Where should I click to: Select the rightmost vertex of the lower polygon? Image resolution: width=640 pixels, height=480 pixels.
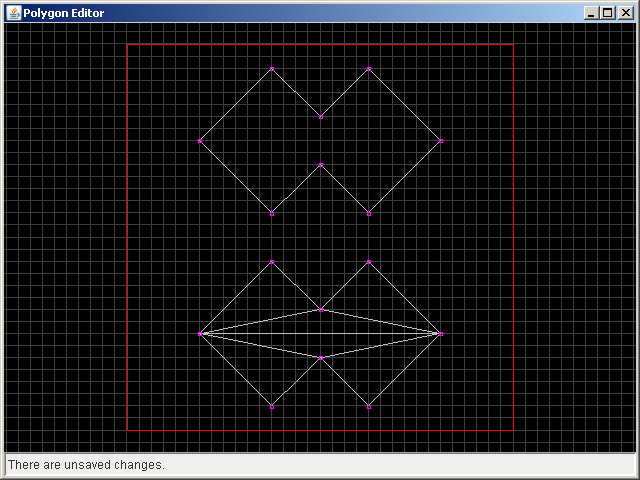tap(441, 333)
